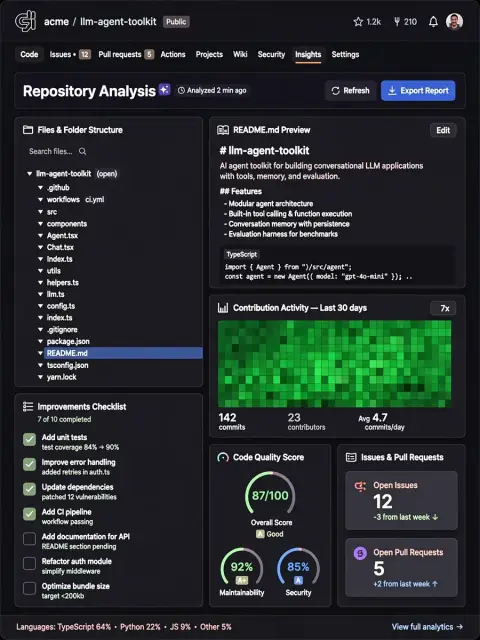Click the acme logo icon in header
Image resolution: width=480 pixels, height=640 pixels.
(25, 21)
